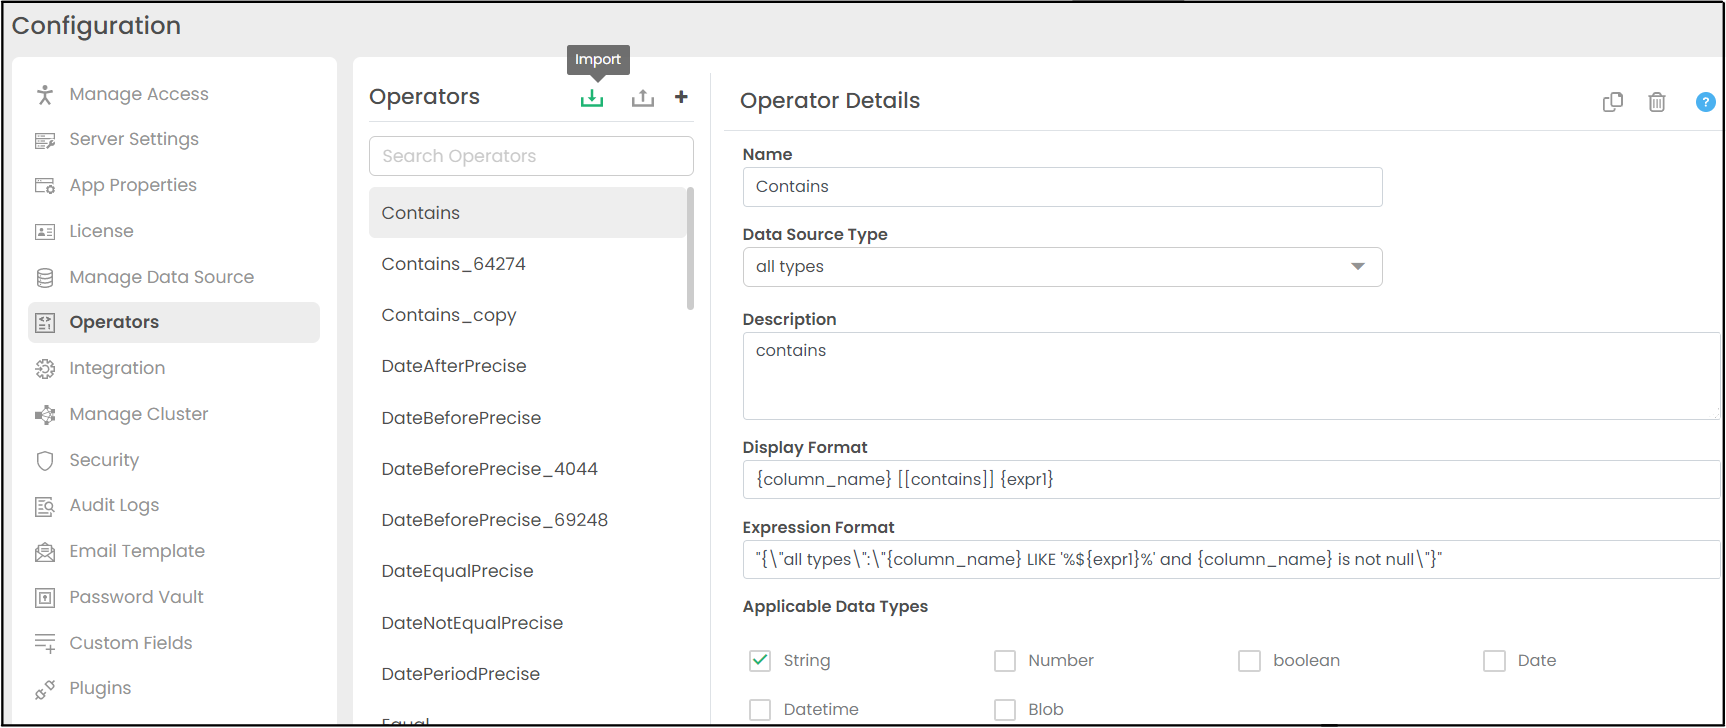Click the Search Operators input field
1726x728 pixels.
tap(531, 156)
